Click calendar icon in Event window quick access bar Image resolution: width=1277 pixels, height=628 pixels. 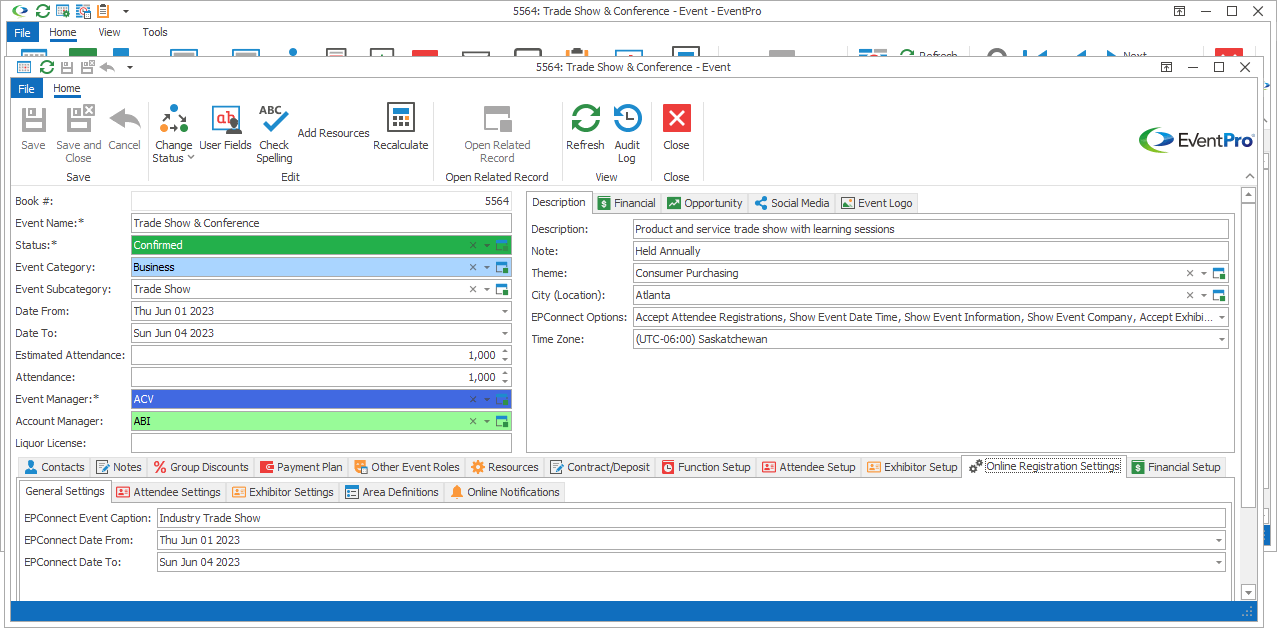point(24,67)
